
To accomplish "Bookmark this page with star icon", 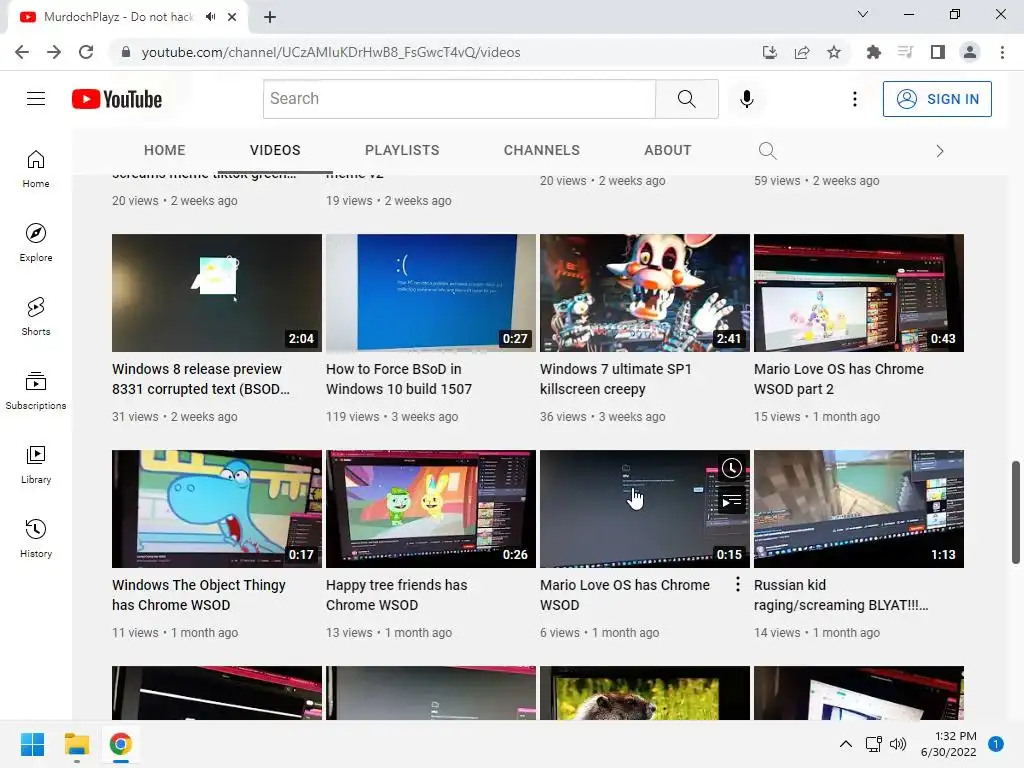I will pos(834,52).
